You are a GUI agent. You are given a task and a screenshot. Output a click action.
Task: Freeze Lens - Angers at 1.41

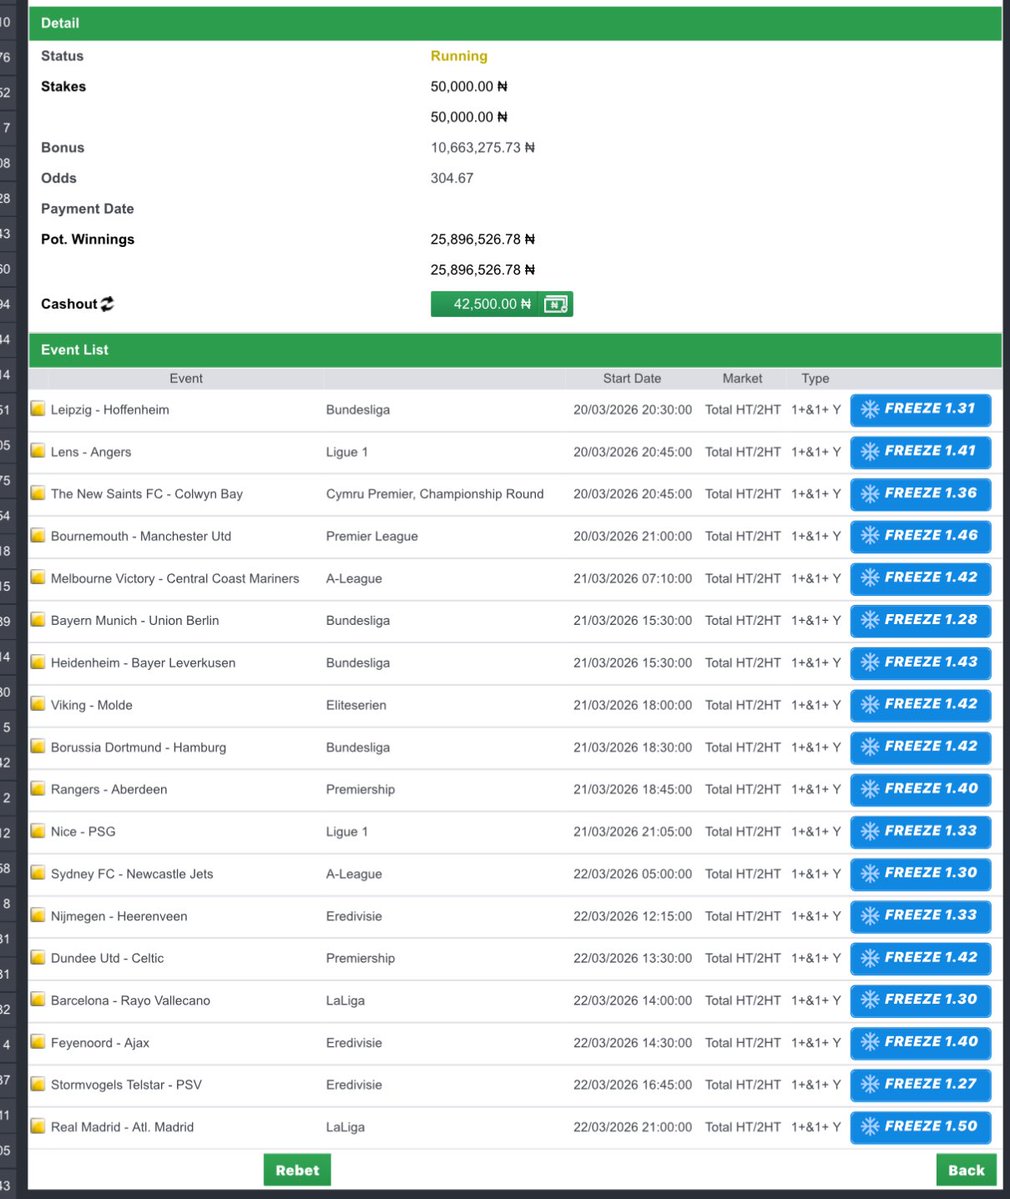[x=921, y=451]
